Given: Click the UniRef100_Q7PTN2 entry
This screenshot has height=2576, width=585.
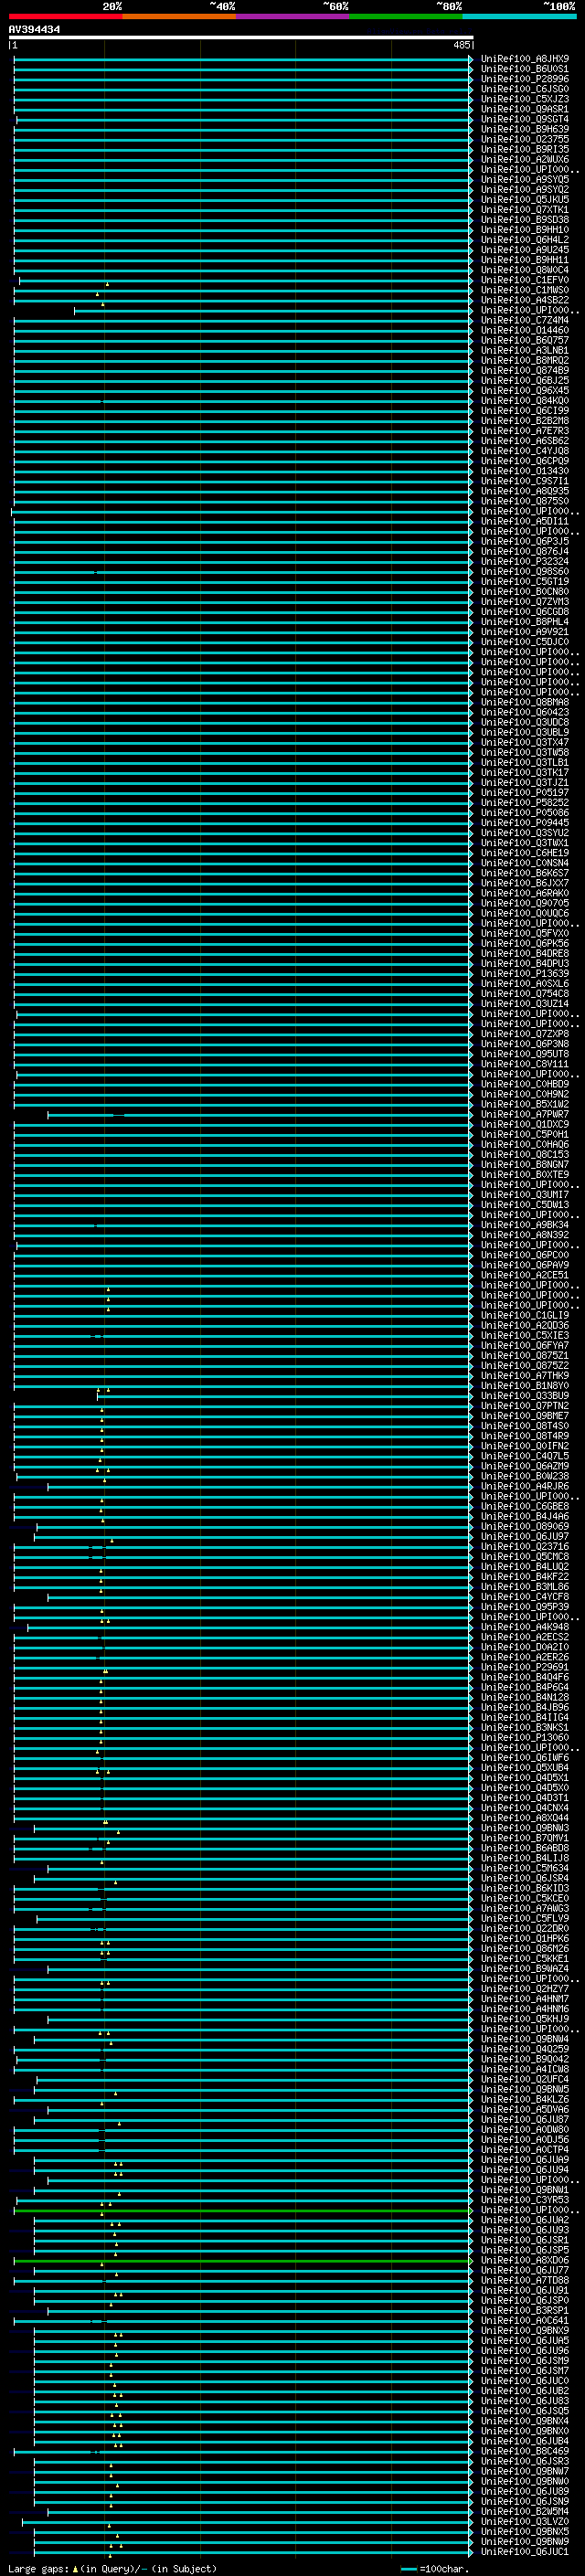Looking at the screenshot, I should click(525, 1406).
